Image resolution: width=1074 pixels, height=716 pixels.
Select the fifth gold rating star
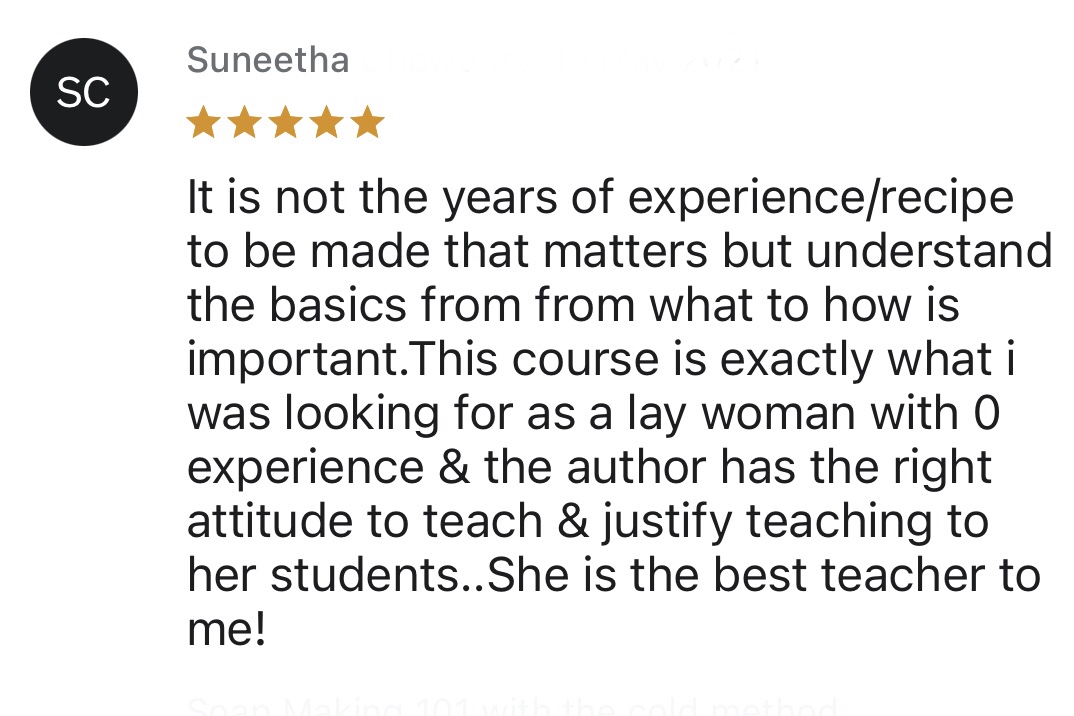pyautogui.click(x=368, y=122)
